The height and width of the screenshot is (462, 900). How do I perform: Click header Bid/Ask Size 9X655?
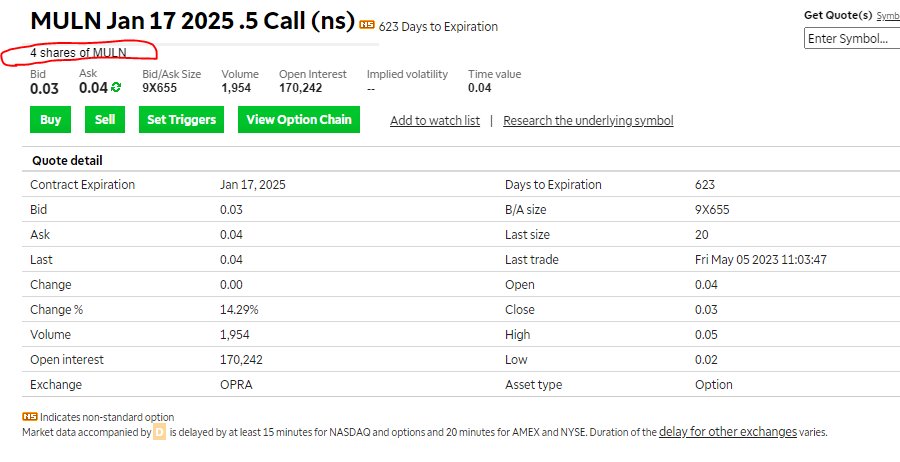click(x=160, y=88)
